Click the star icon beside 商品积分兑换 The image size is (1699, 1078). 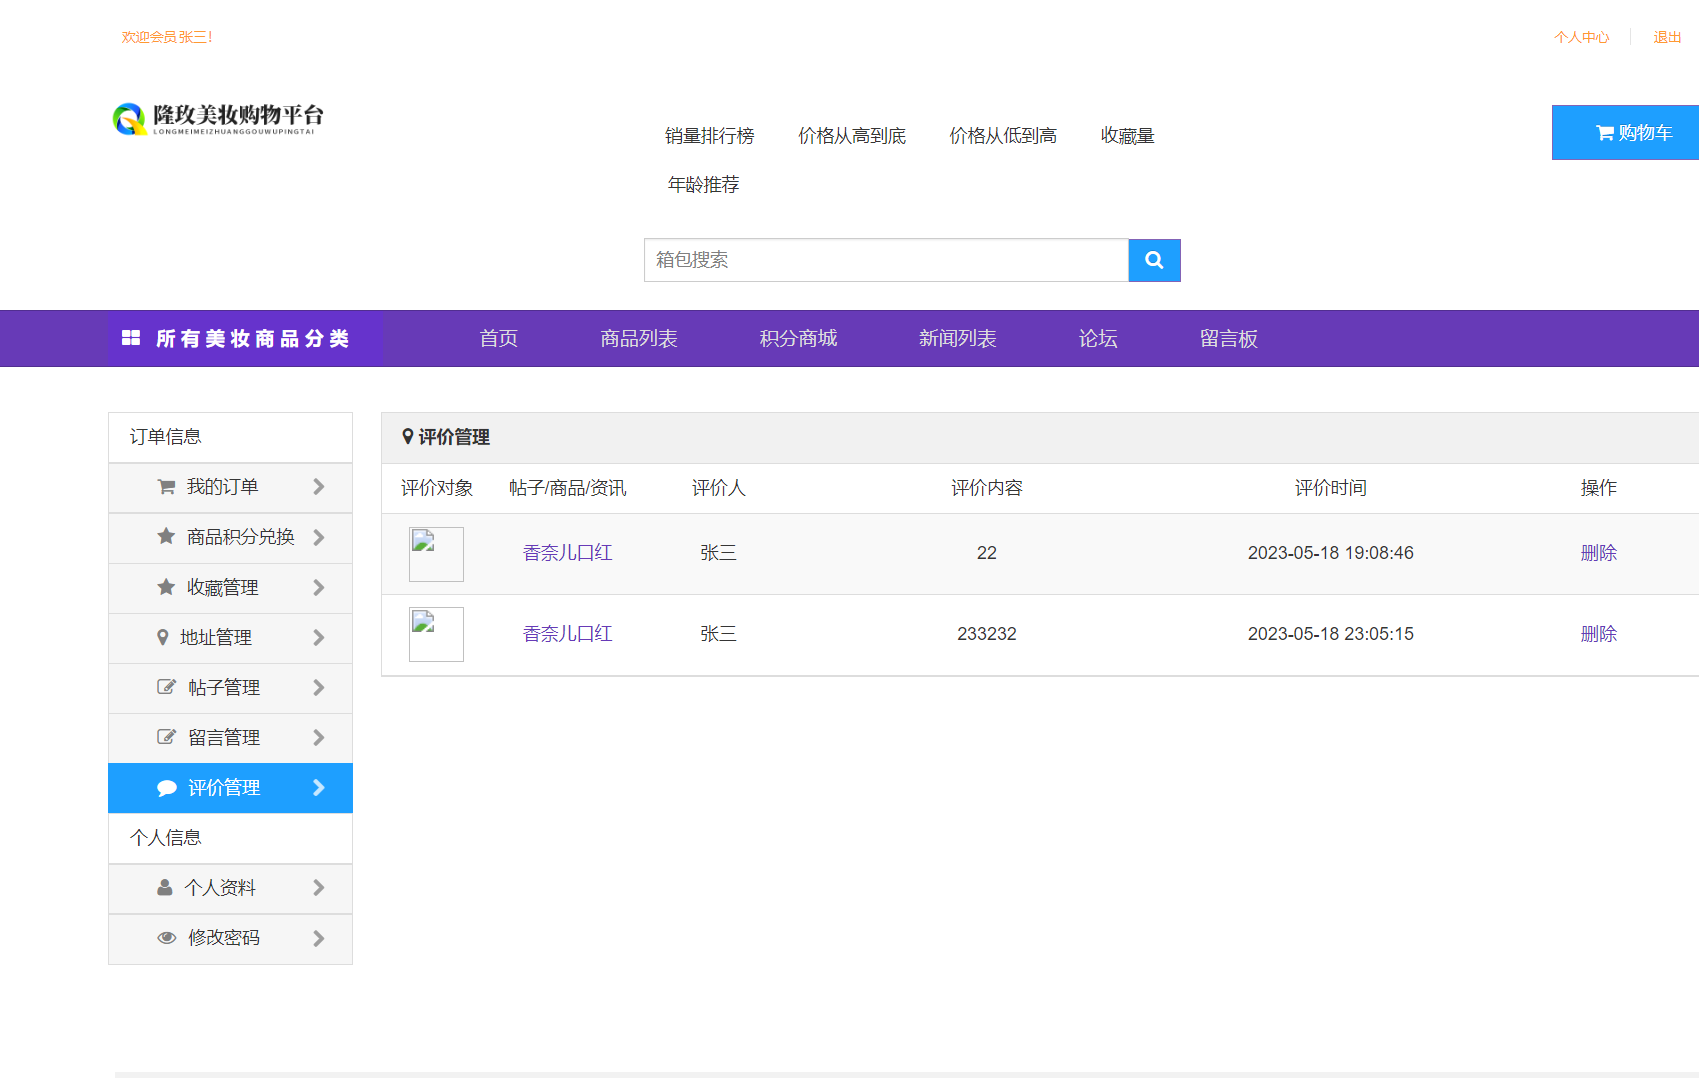click(166, 537)
